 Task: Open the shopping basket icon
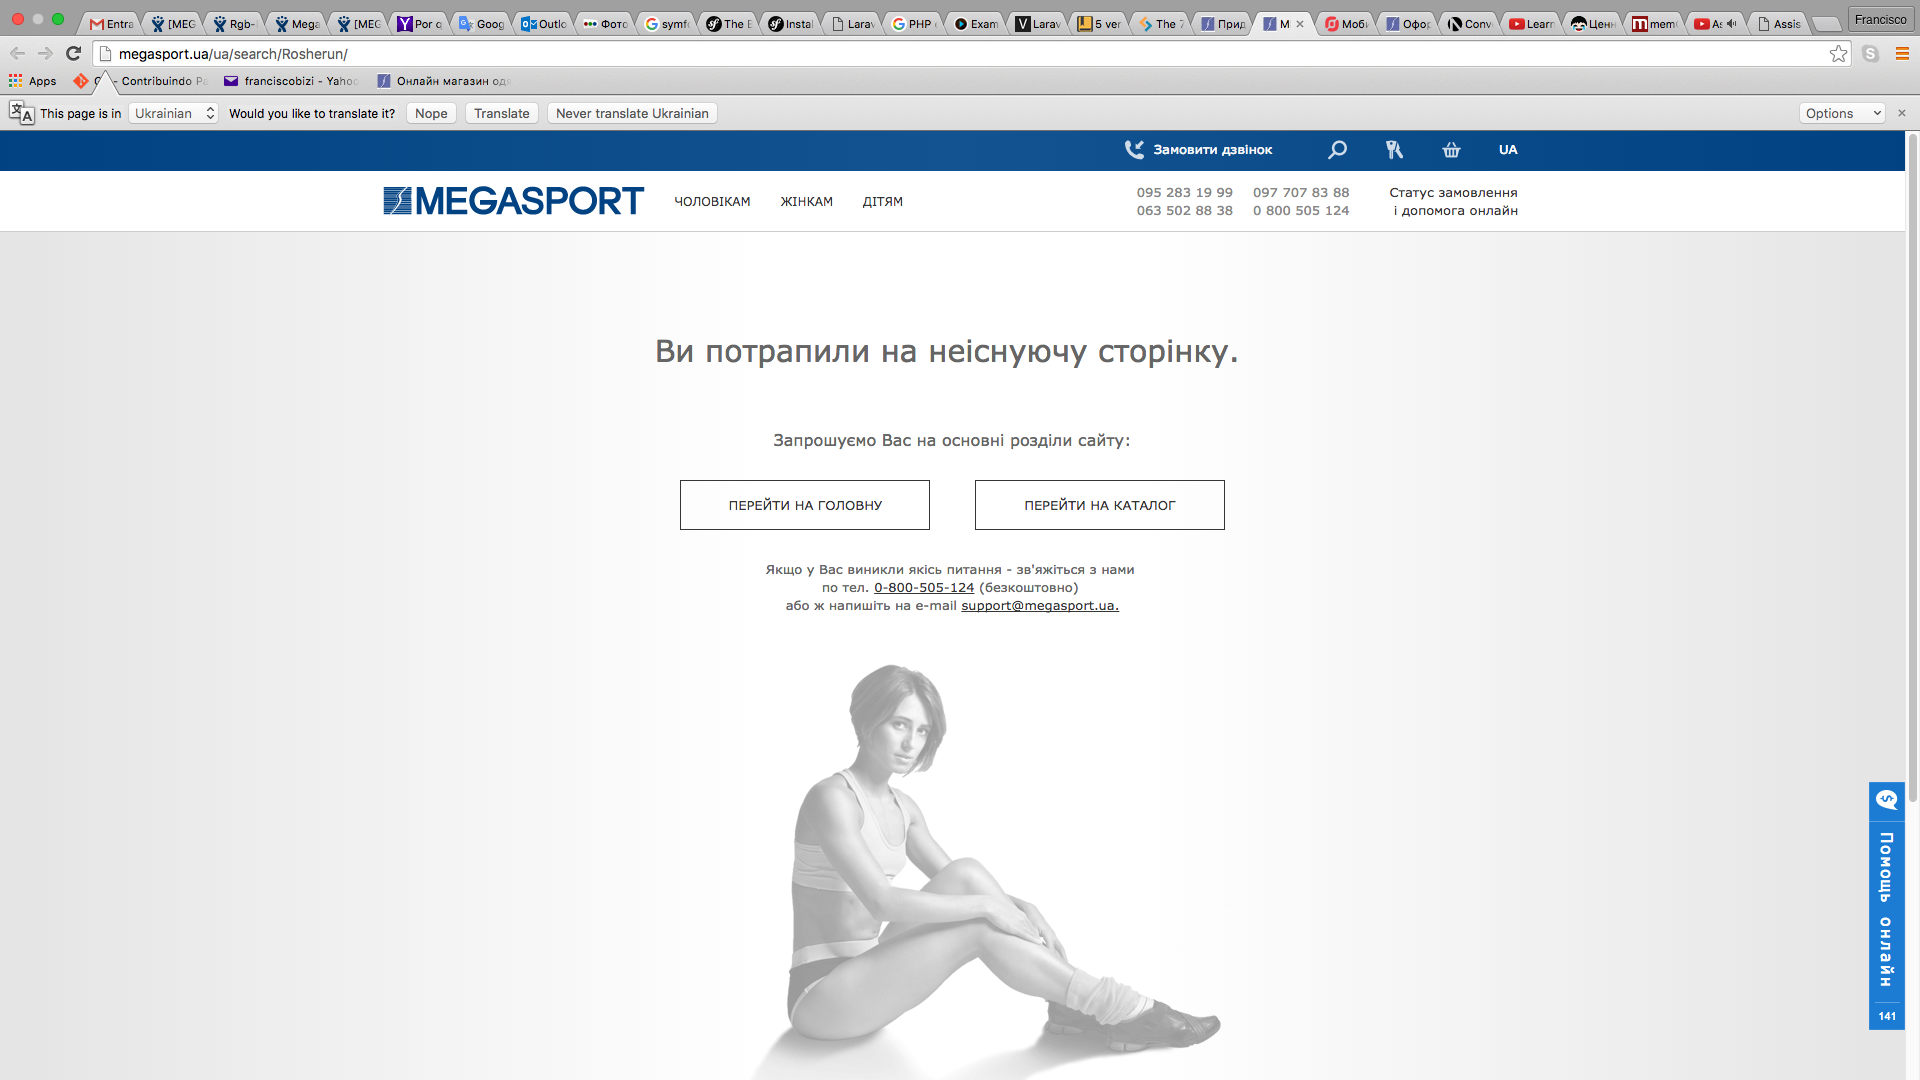(x=1451, y=150)
